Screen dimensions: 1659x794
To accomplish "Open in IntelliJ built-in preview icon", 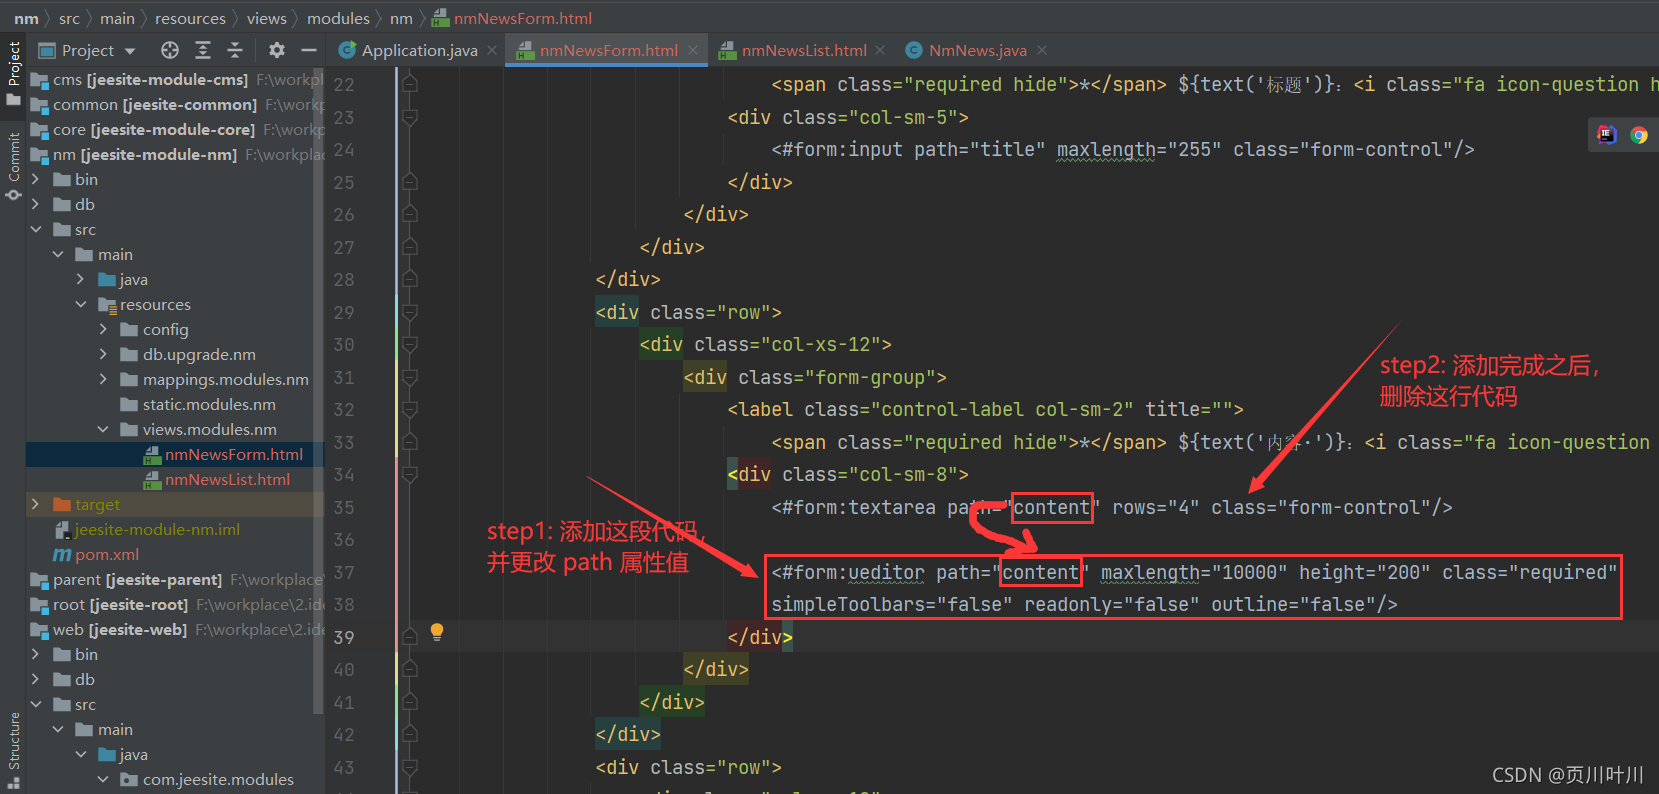I will tap(1607, 135).
